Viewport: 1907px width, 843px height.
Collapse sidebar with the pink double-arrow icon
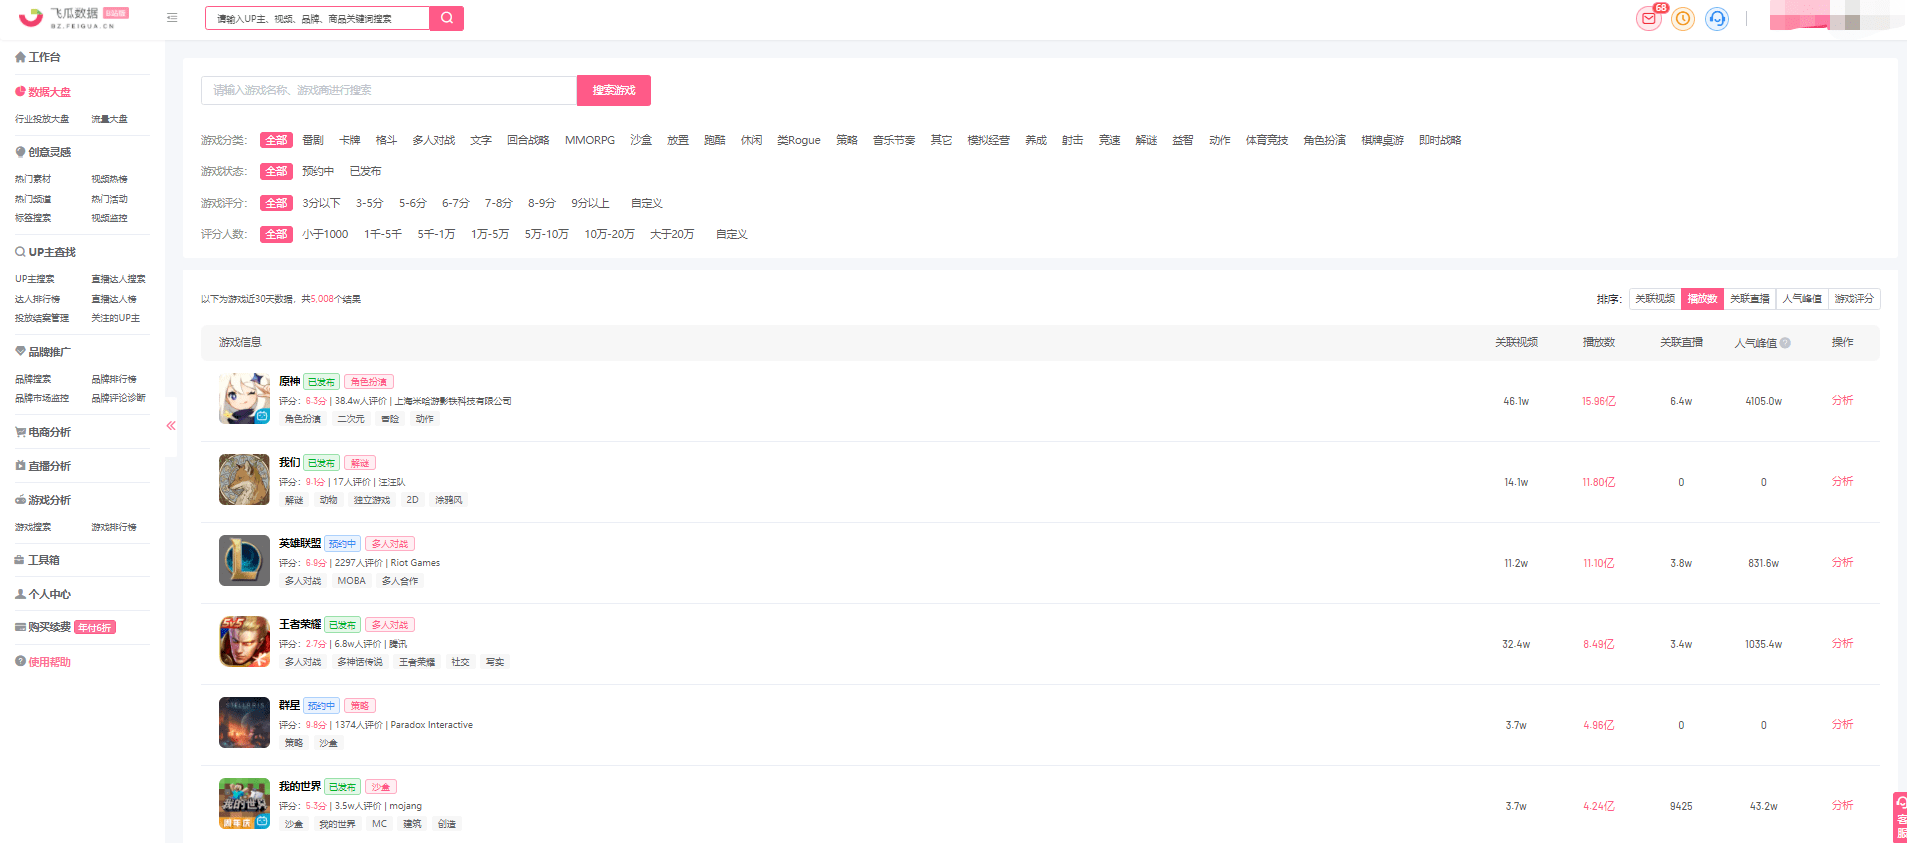coord(171,426)
